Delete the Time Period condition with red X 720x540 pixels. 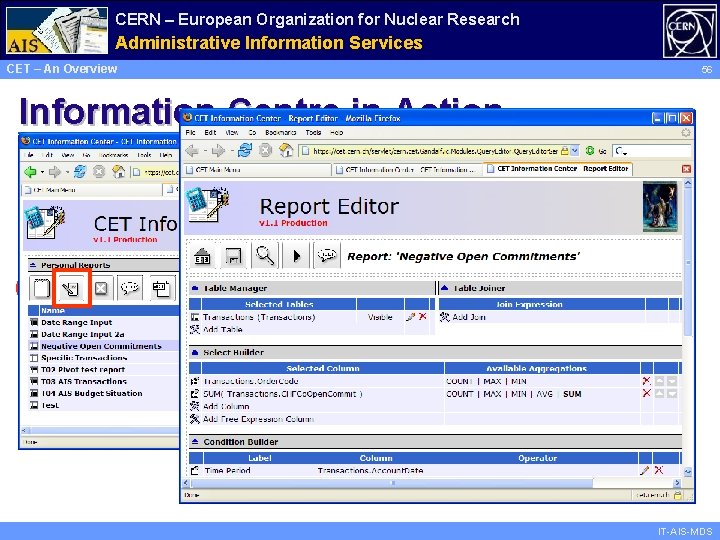pos(659,470)
